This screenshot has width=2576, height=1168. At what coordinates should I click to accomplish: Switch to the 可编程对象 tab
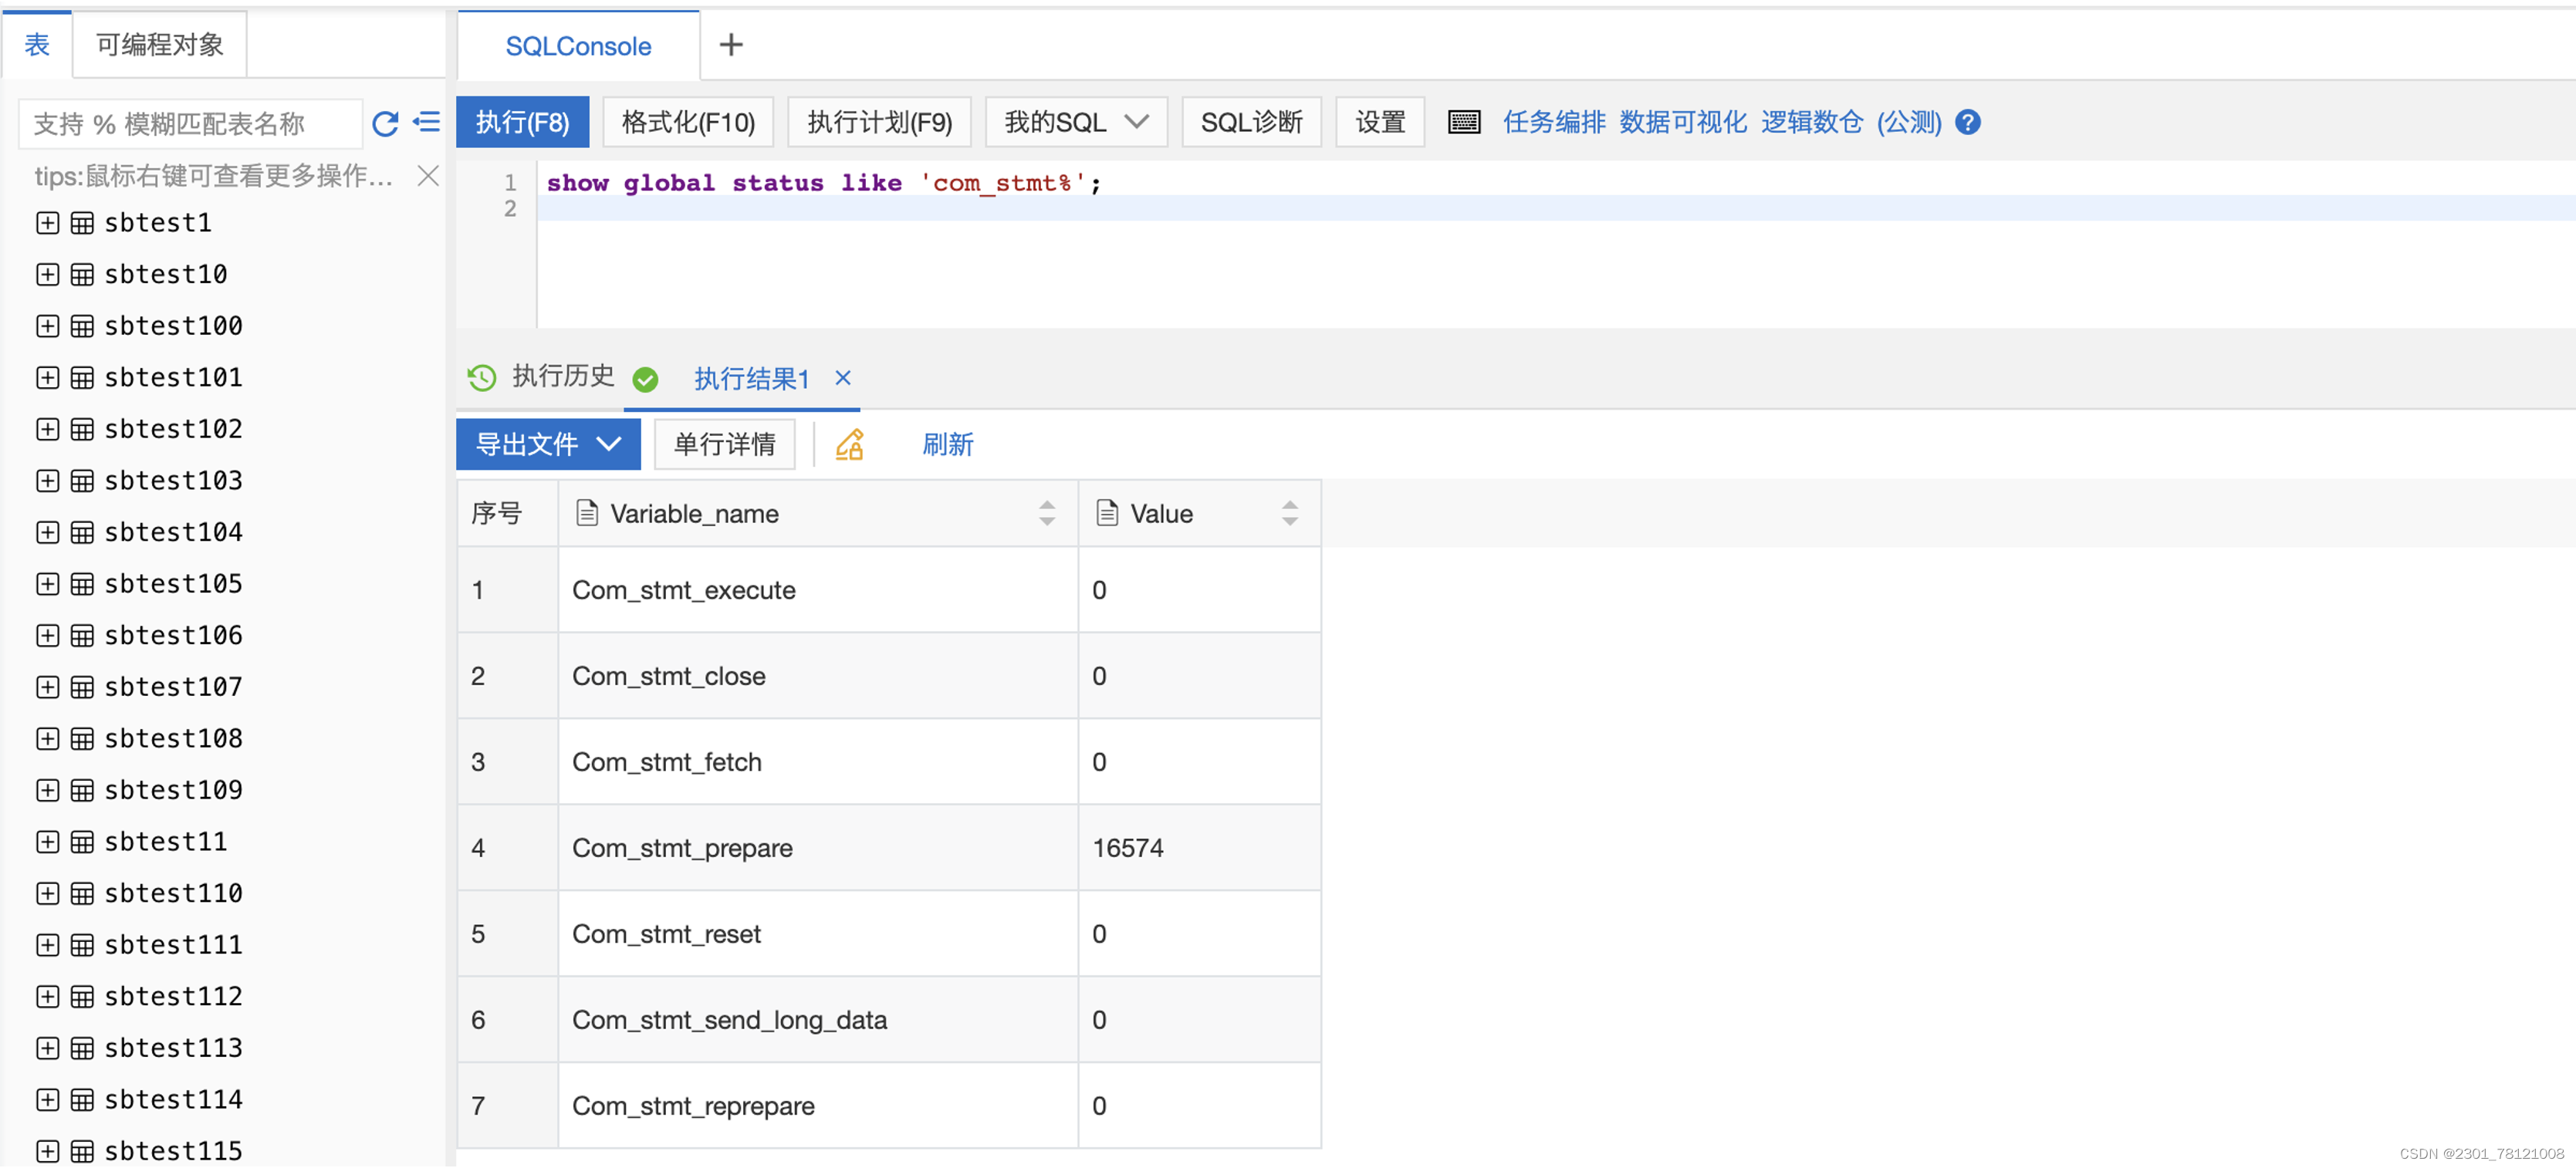point(159,45)
